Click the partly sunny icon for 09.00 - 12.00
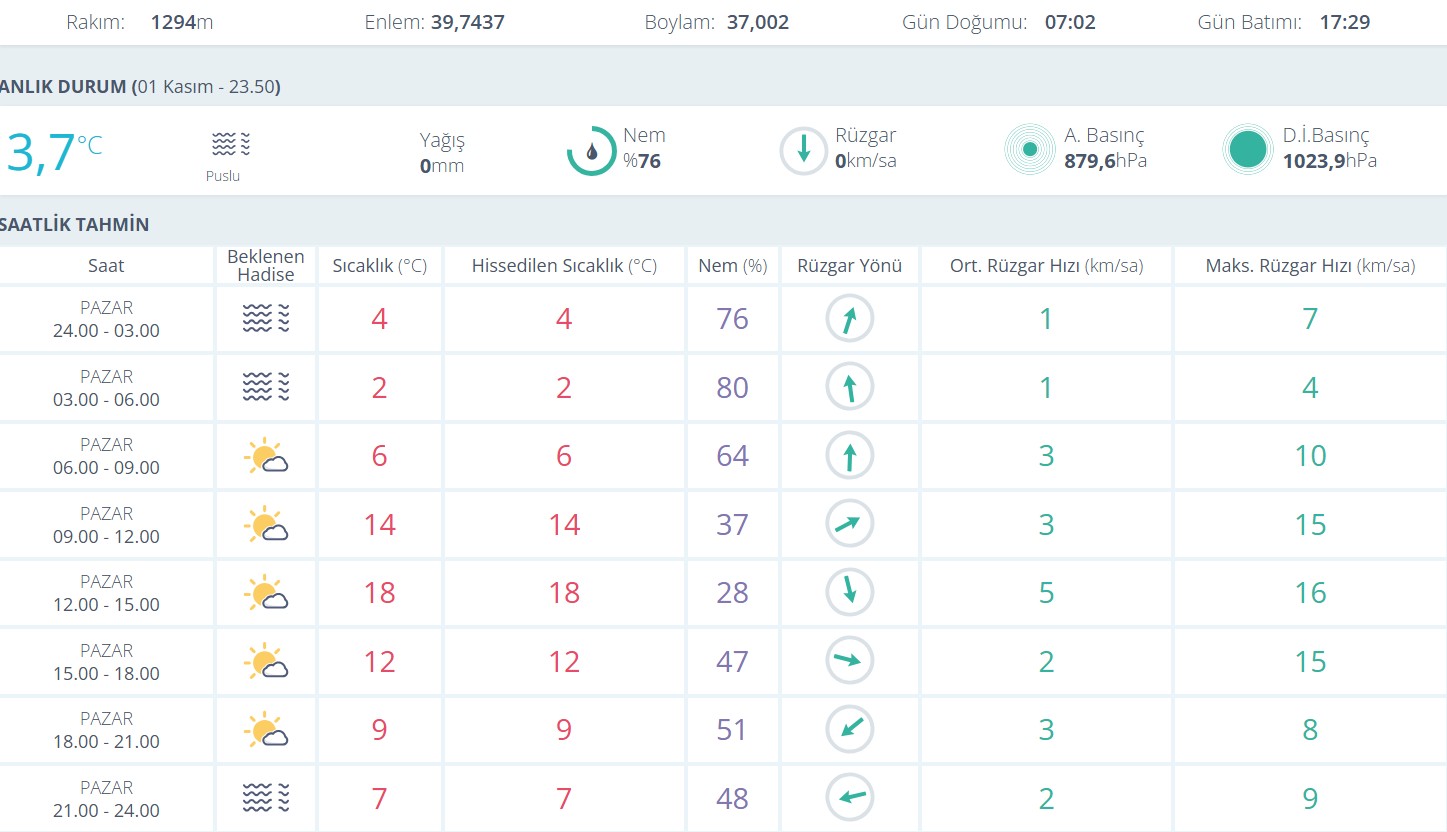Image resolution: width=1447 pixels, height=832 pixels. coord(266,525)
